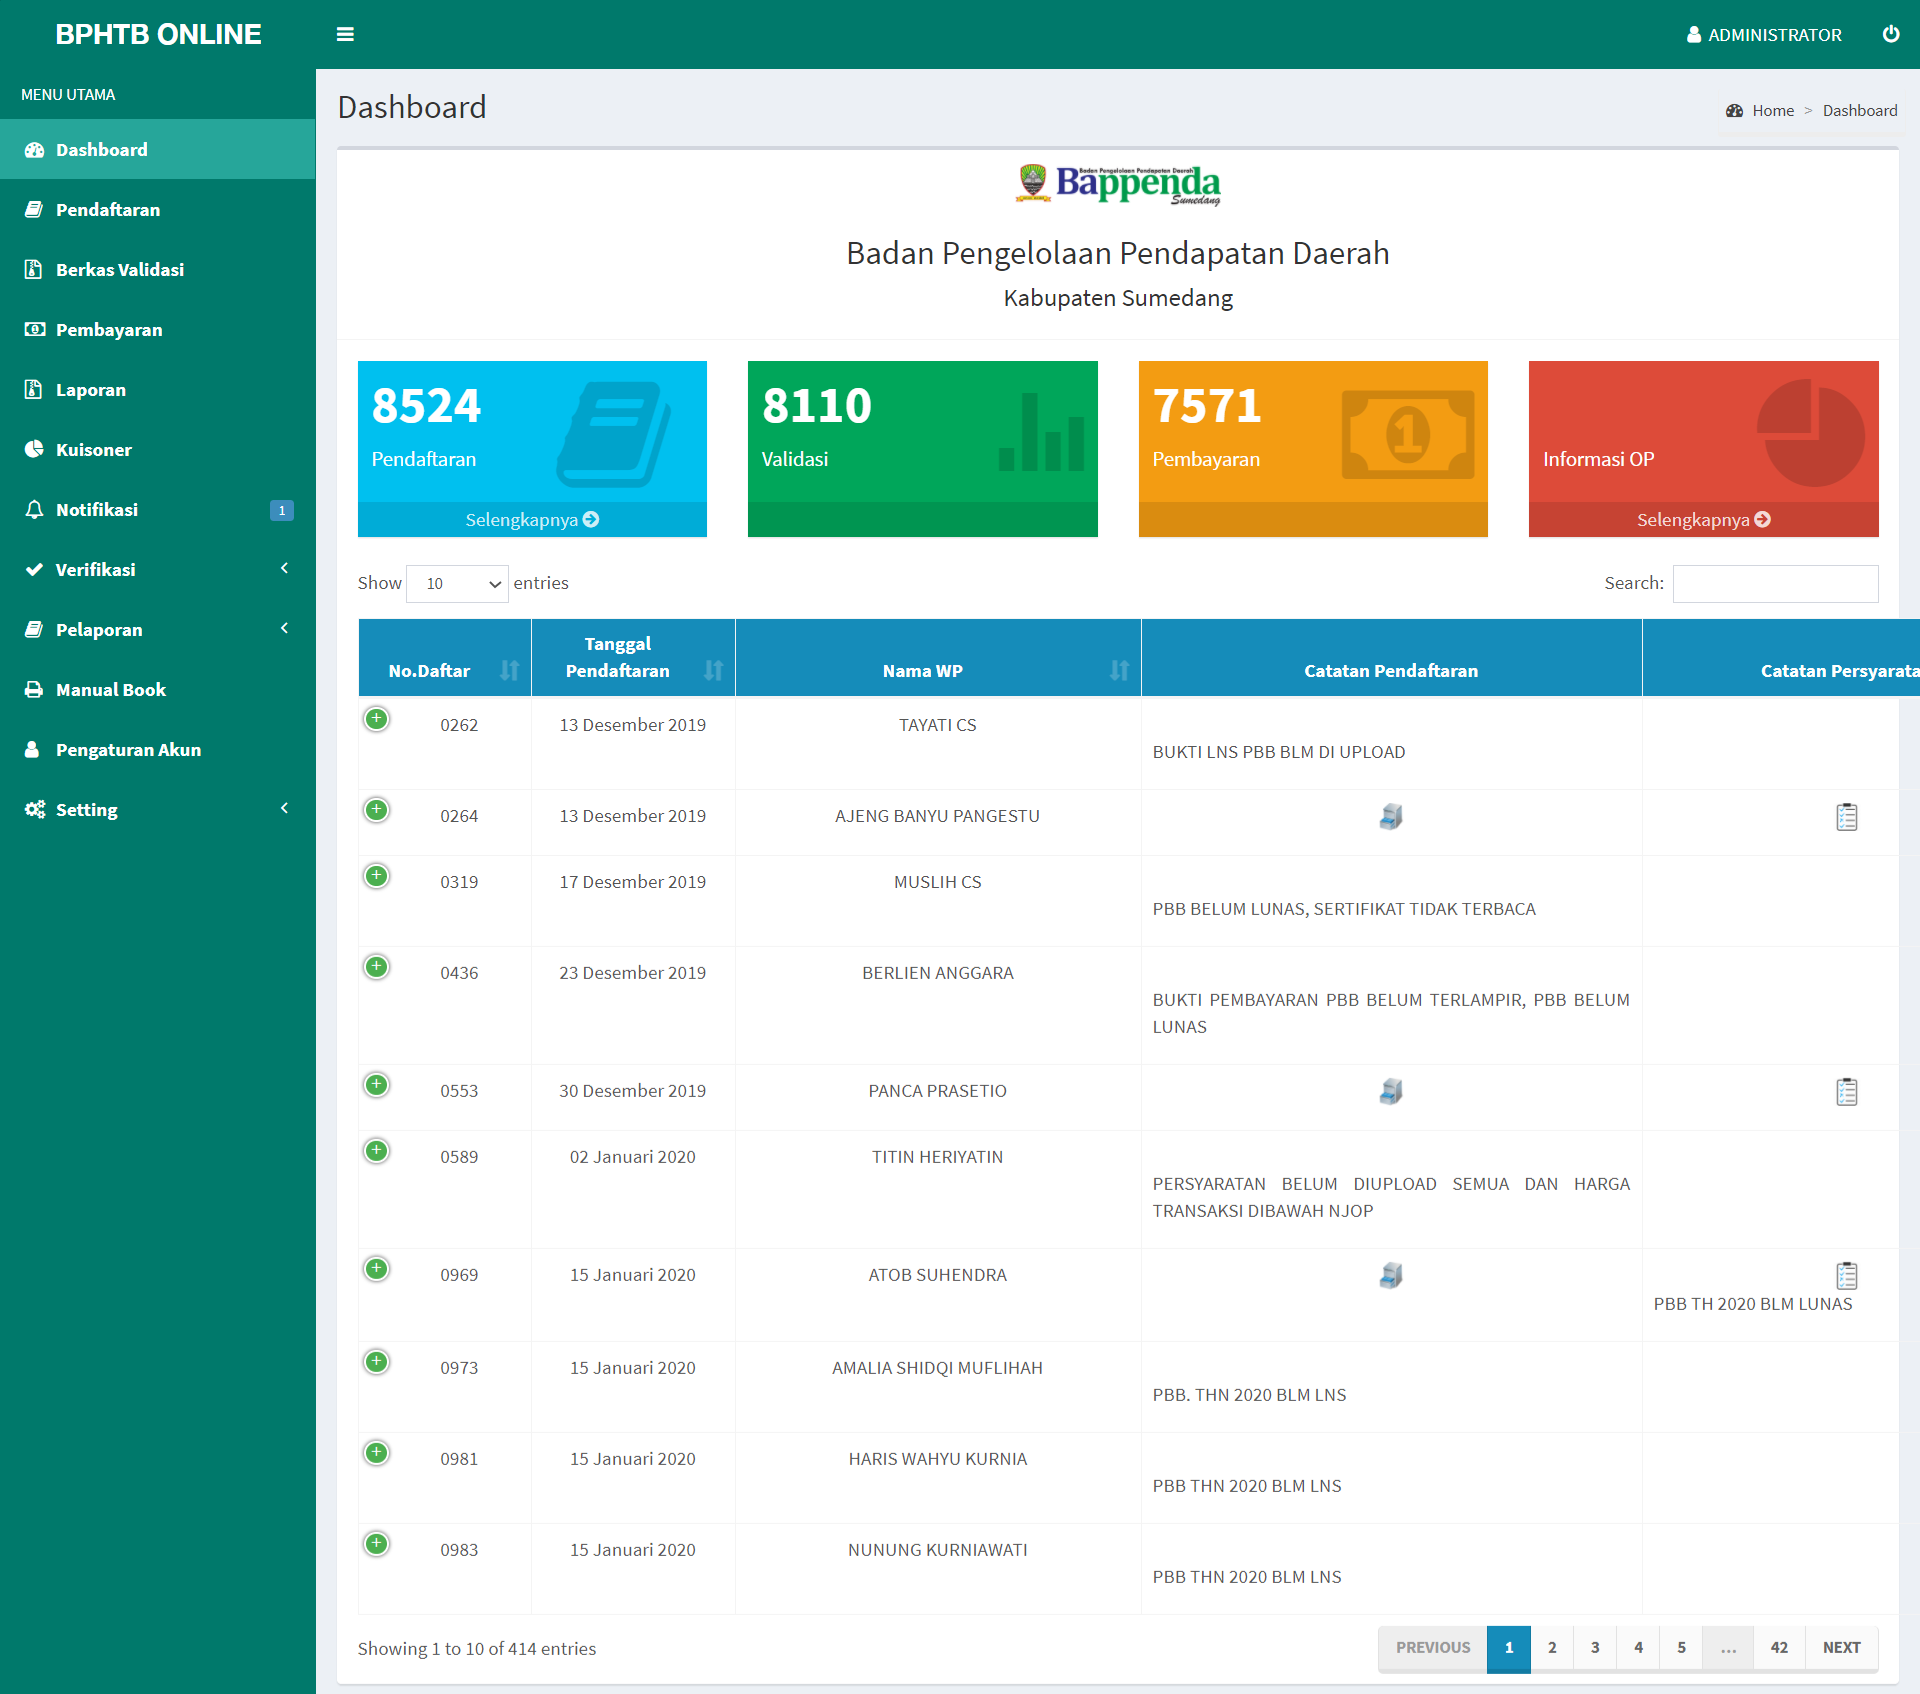
Task: Open the Show entries dropdown
Action: coord(457,584)
